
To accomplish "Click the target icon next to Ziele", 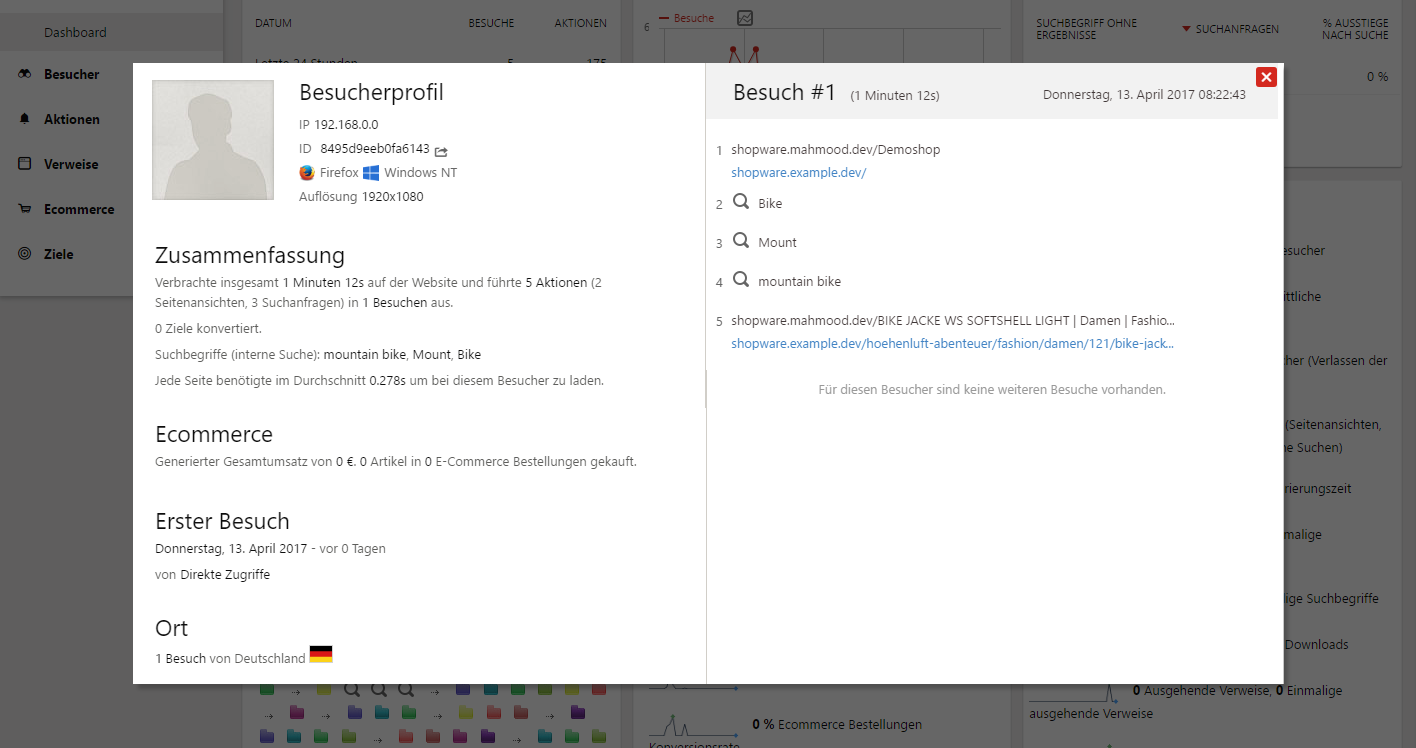I will (x=25, y=254).
